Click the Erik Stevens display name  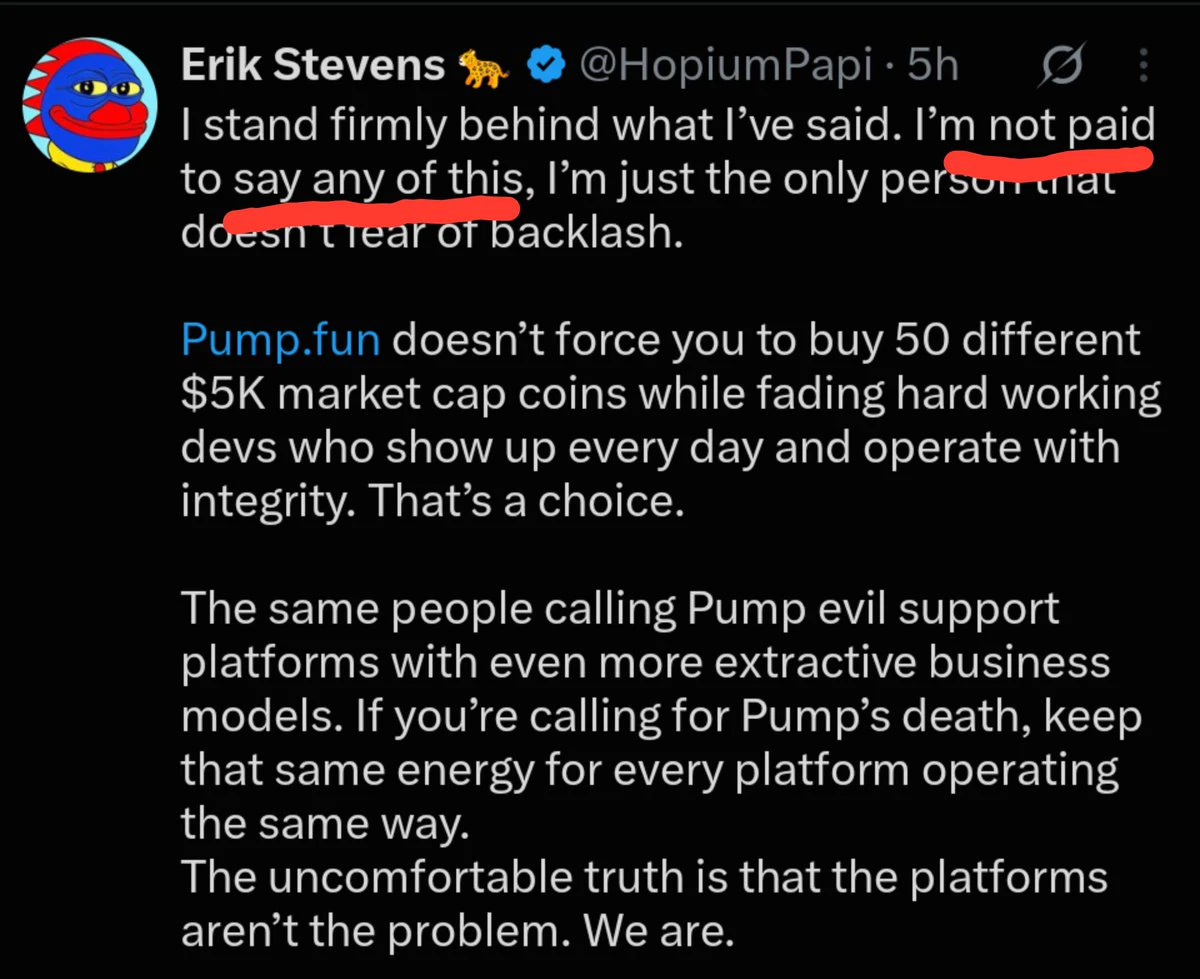point(312,66)
